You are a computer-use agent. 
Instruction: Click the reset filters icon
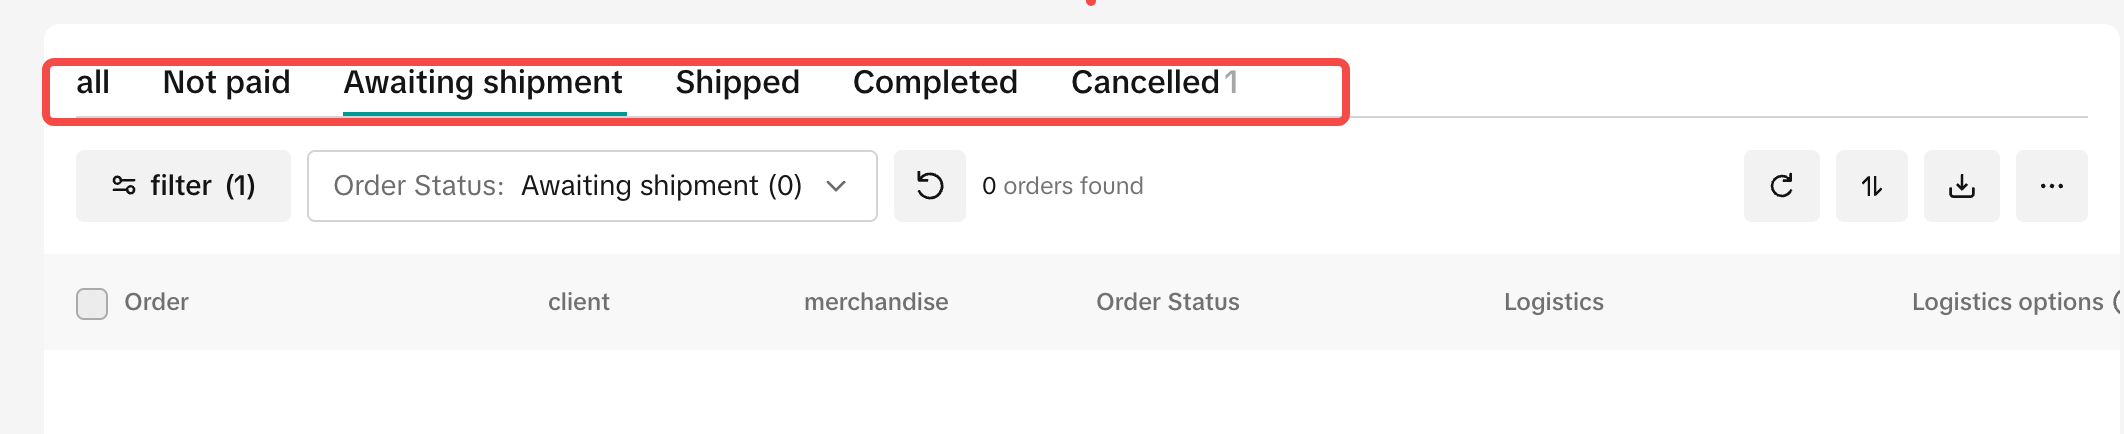[930, 186]
